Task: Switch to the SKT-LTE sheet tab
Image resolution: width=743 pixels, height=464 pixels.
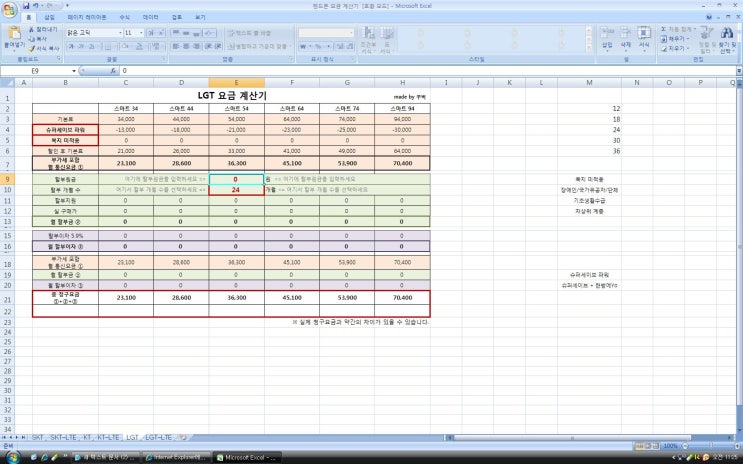Action: coord(63,437)
